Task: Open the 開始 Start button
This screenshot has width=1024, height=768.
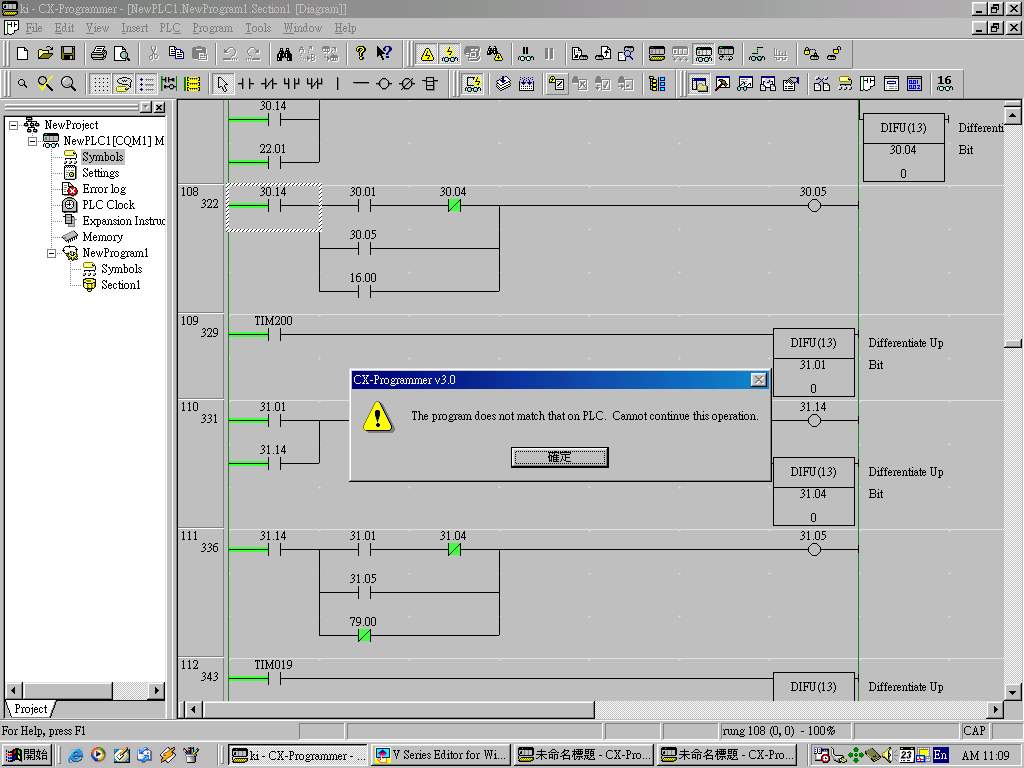Action: (x=27, y=755)
